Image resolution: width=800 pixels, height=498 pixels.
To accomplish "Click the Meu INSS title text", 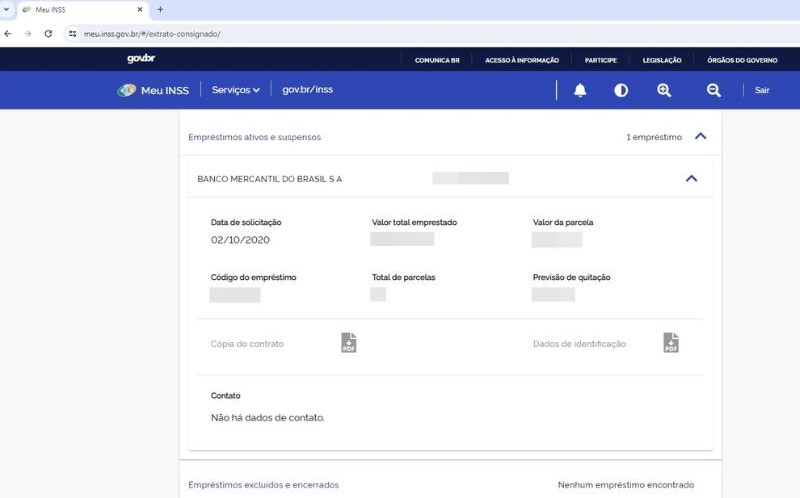I will click(x=165, y=90).
